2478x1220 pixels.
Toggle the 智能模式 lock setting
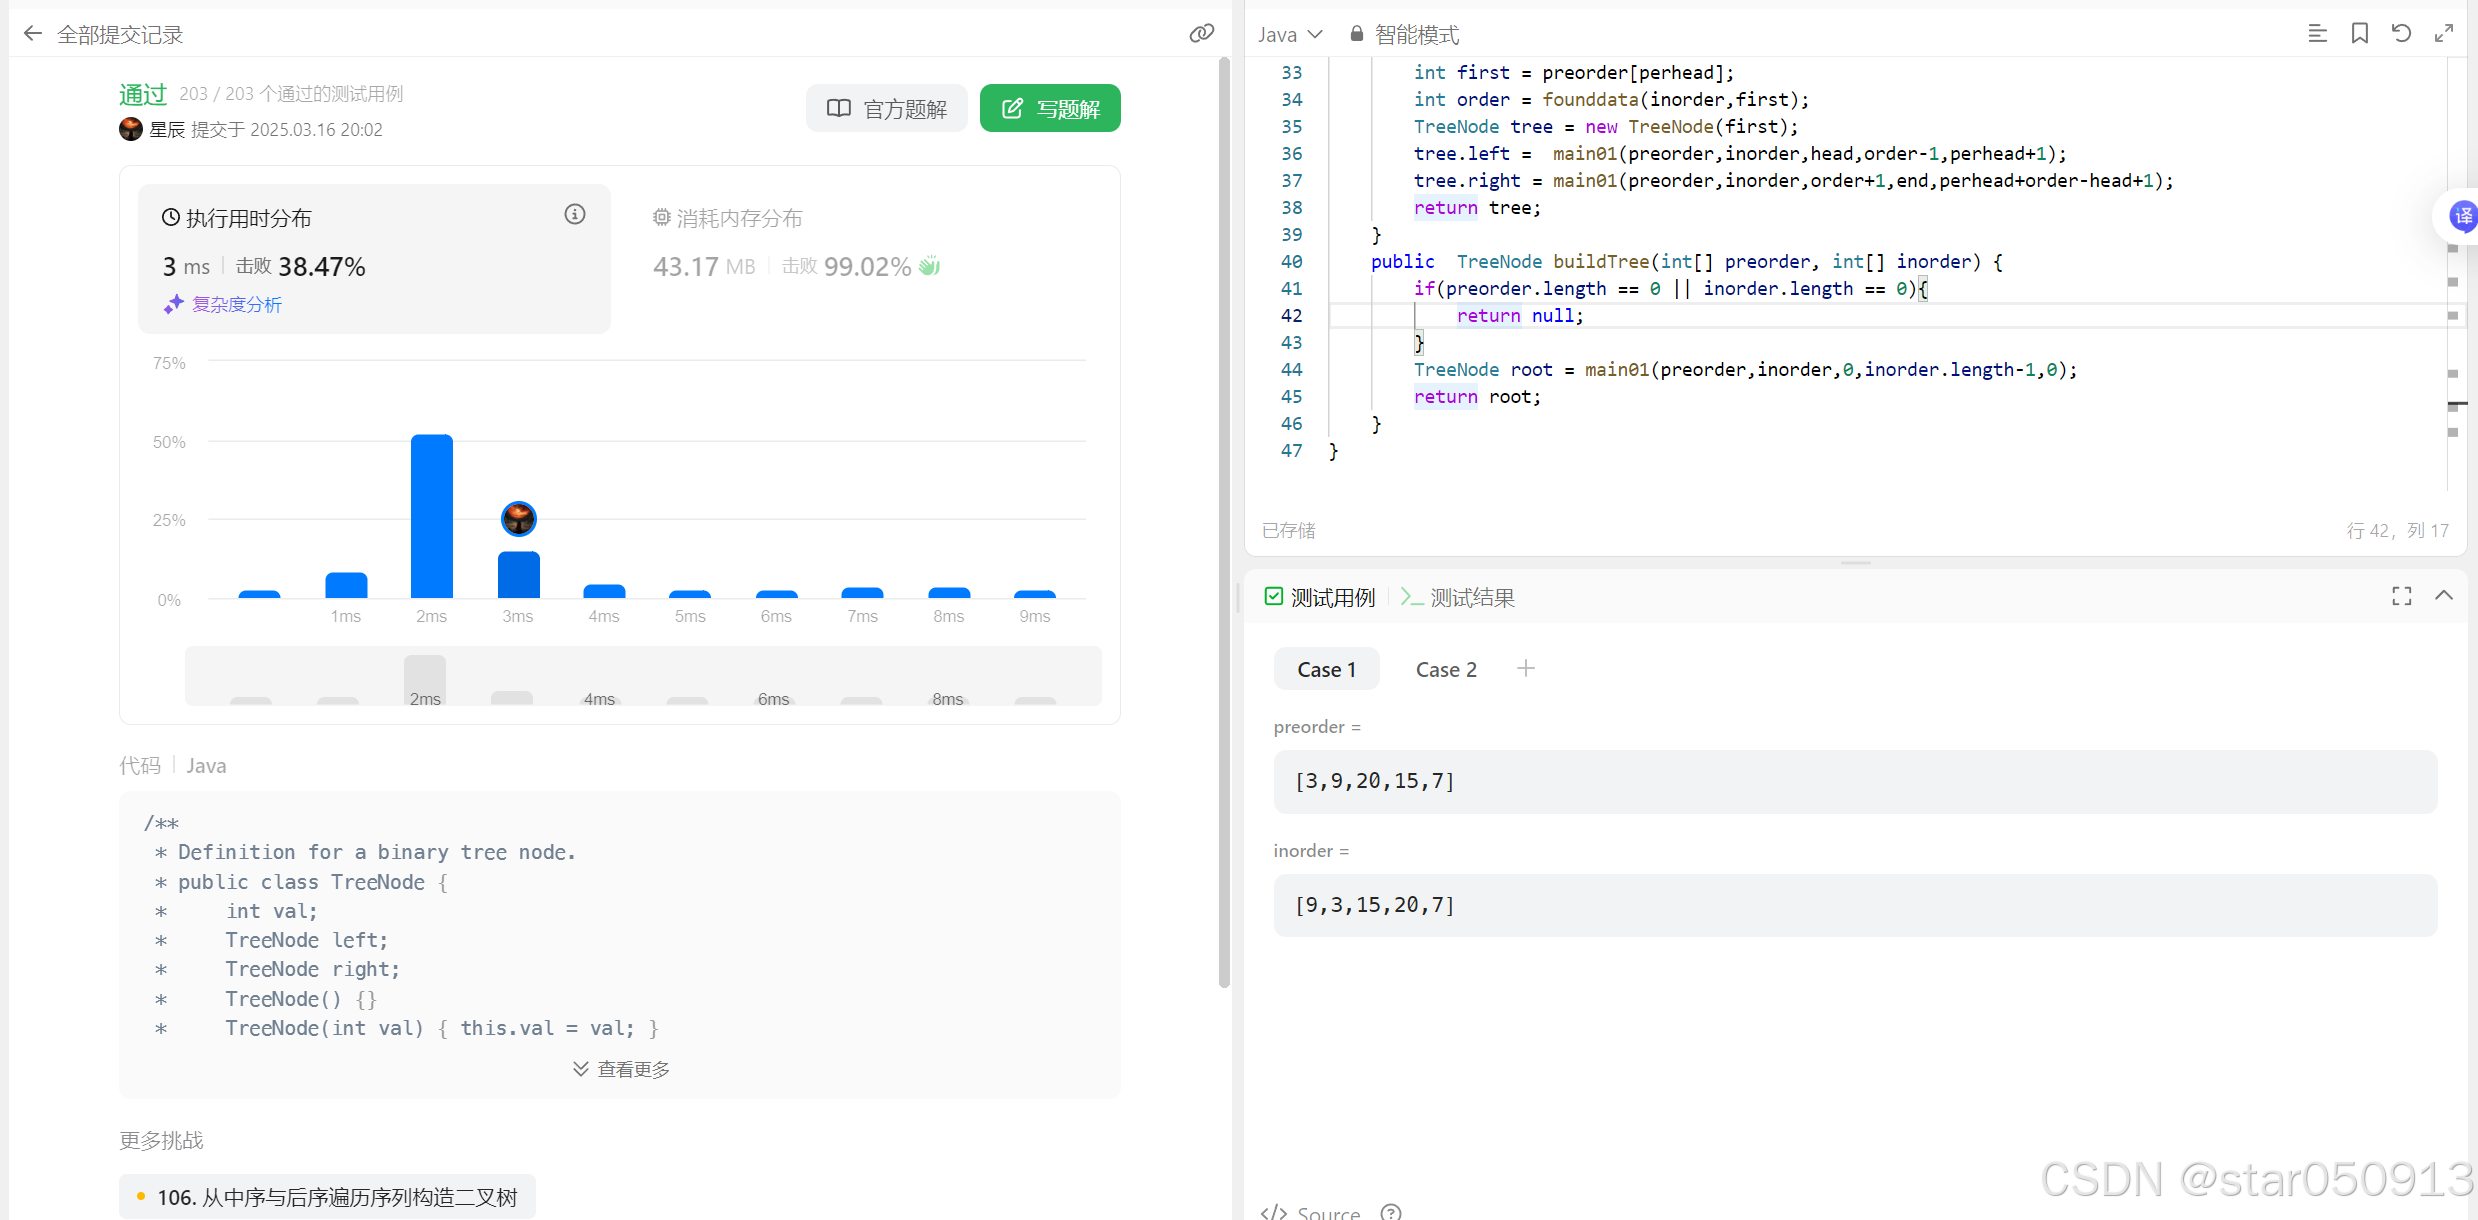(x=1404, y=35)
